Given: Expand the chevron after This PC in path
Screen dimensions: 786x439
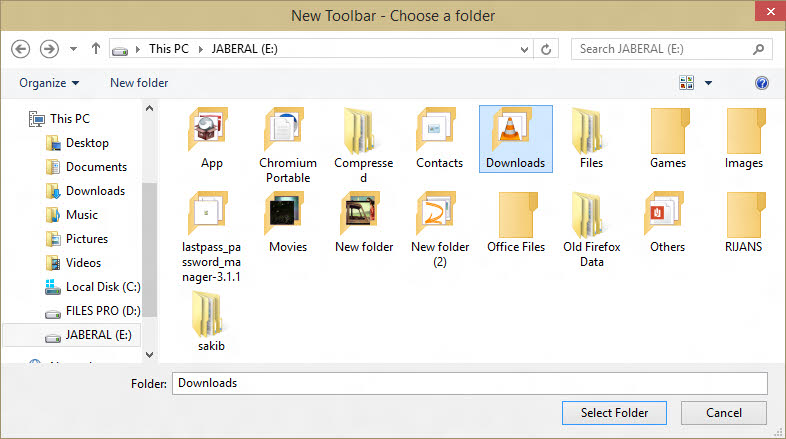Looking at the screenshot, I should [201, 49].
